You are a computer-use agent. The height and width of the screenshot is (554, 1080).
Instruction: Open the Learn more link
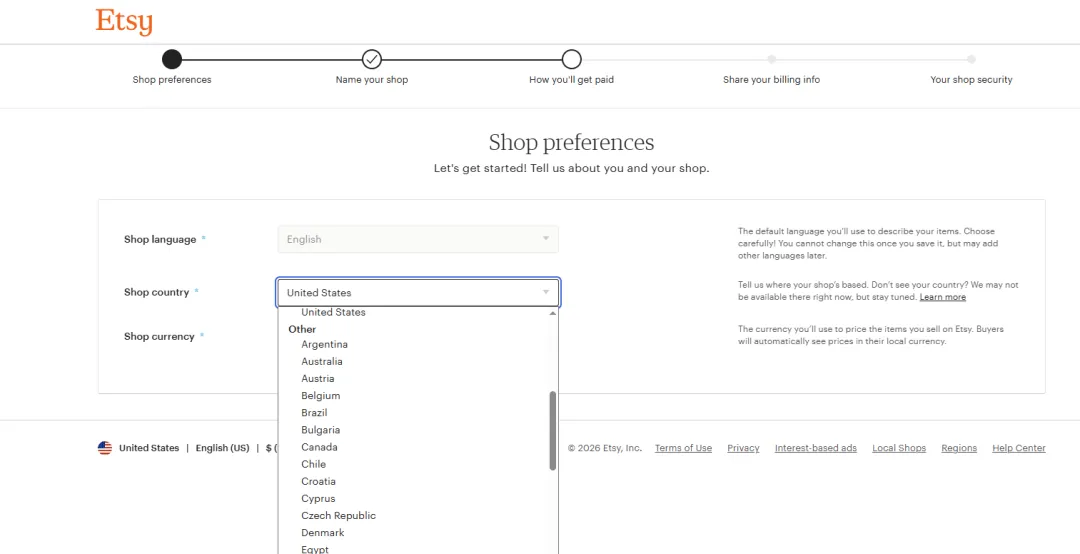942,297
